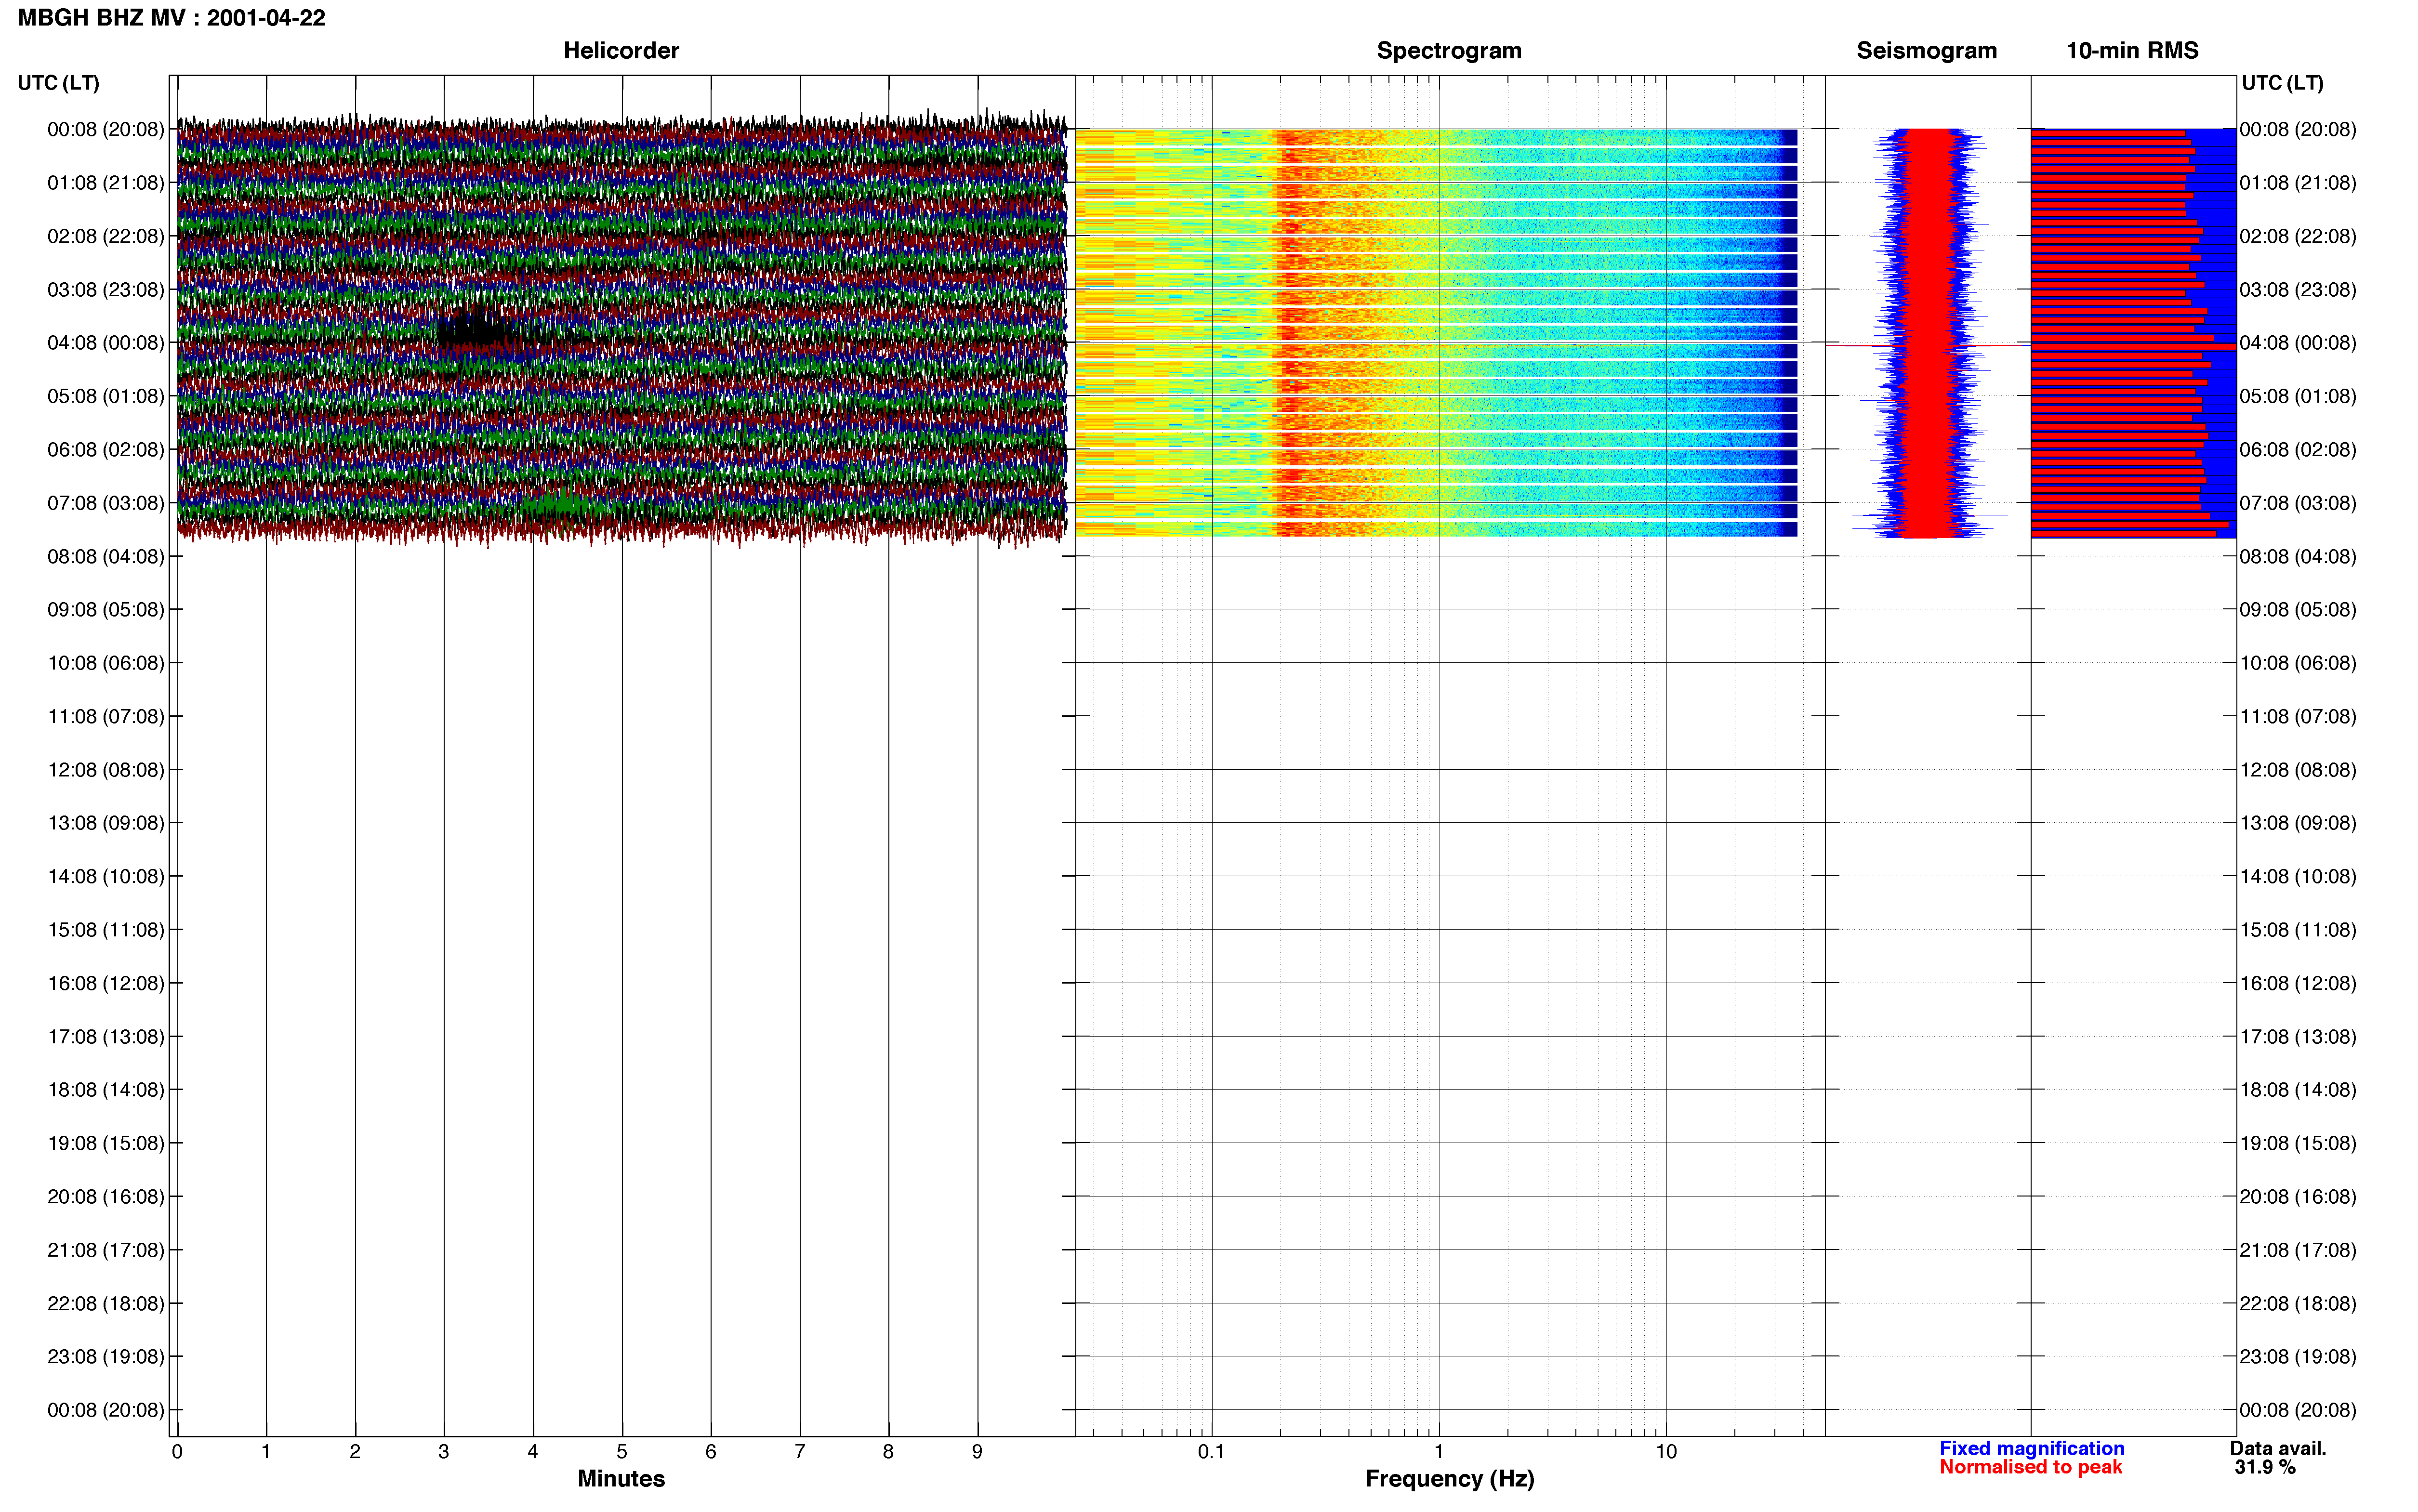Click the 01:08 (21:08) label on the right axis
Screen dimensions: 2418x1512
click(x=2298, y=183)
